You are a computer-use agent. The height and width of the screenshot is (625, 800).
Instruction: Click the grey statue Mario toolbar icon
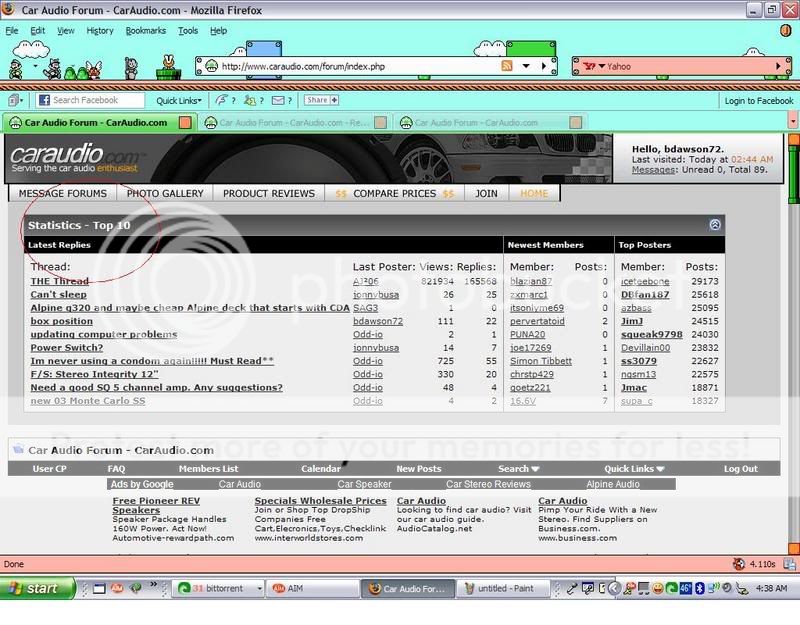click(131, 68)
